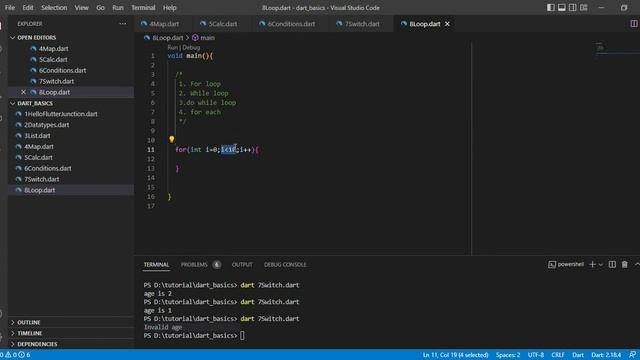
Task: Show the Debug Console tab
Action: pyautogui.click(x=285, y=264)
